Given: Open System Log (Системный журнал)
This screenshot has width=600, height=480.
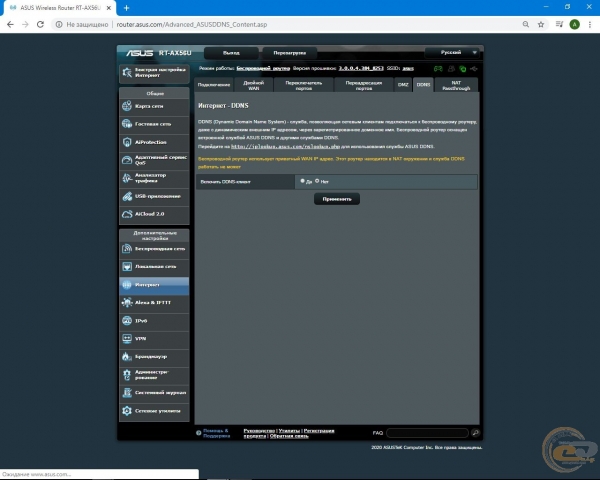Looking at the screenshot, I should [x=154, y=393].
